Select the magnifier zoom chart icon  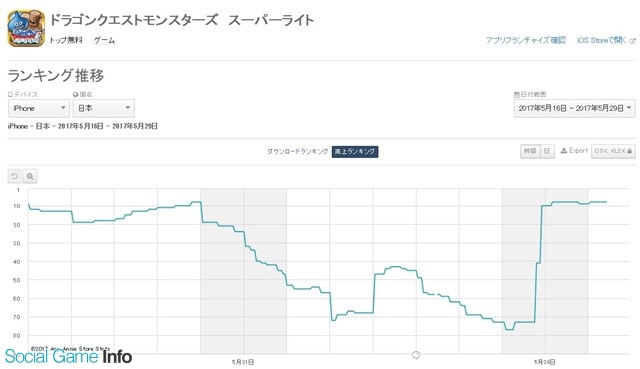coord(30,176)
